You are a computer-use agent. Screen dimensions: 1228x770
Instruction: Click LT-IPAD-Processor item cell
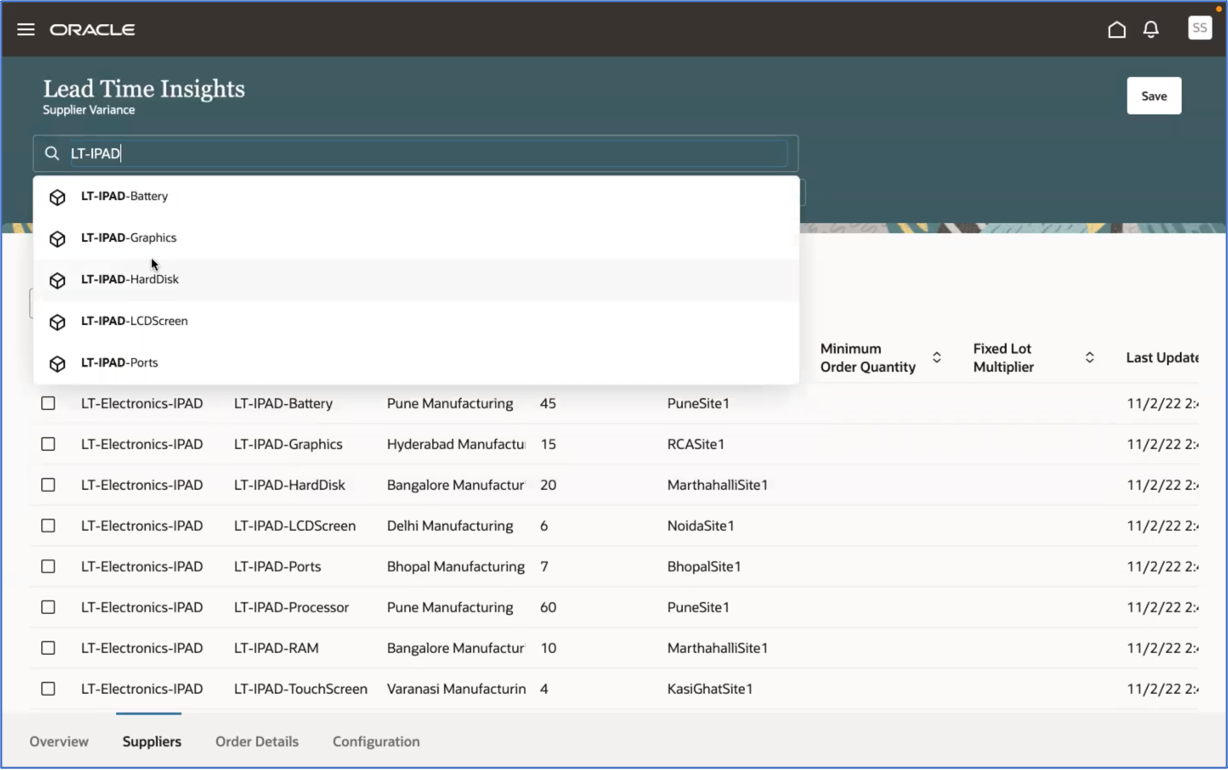(292, 607)
